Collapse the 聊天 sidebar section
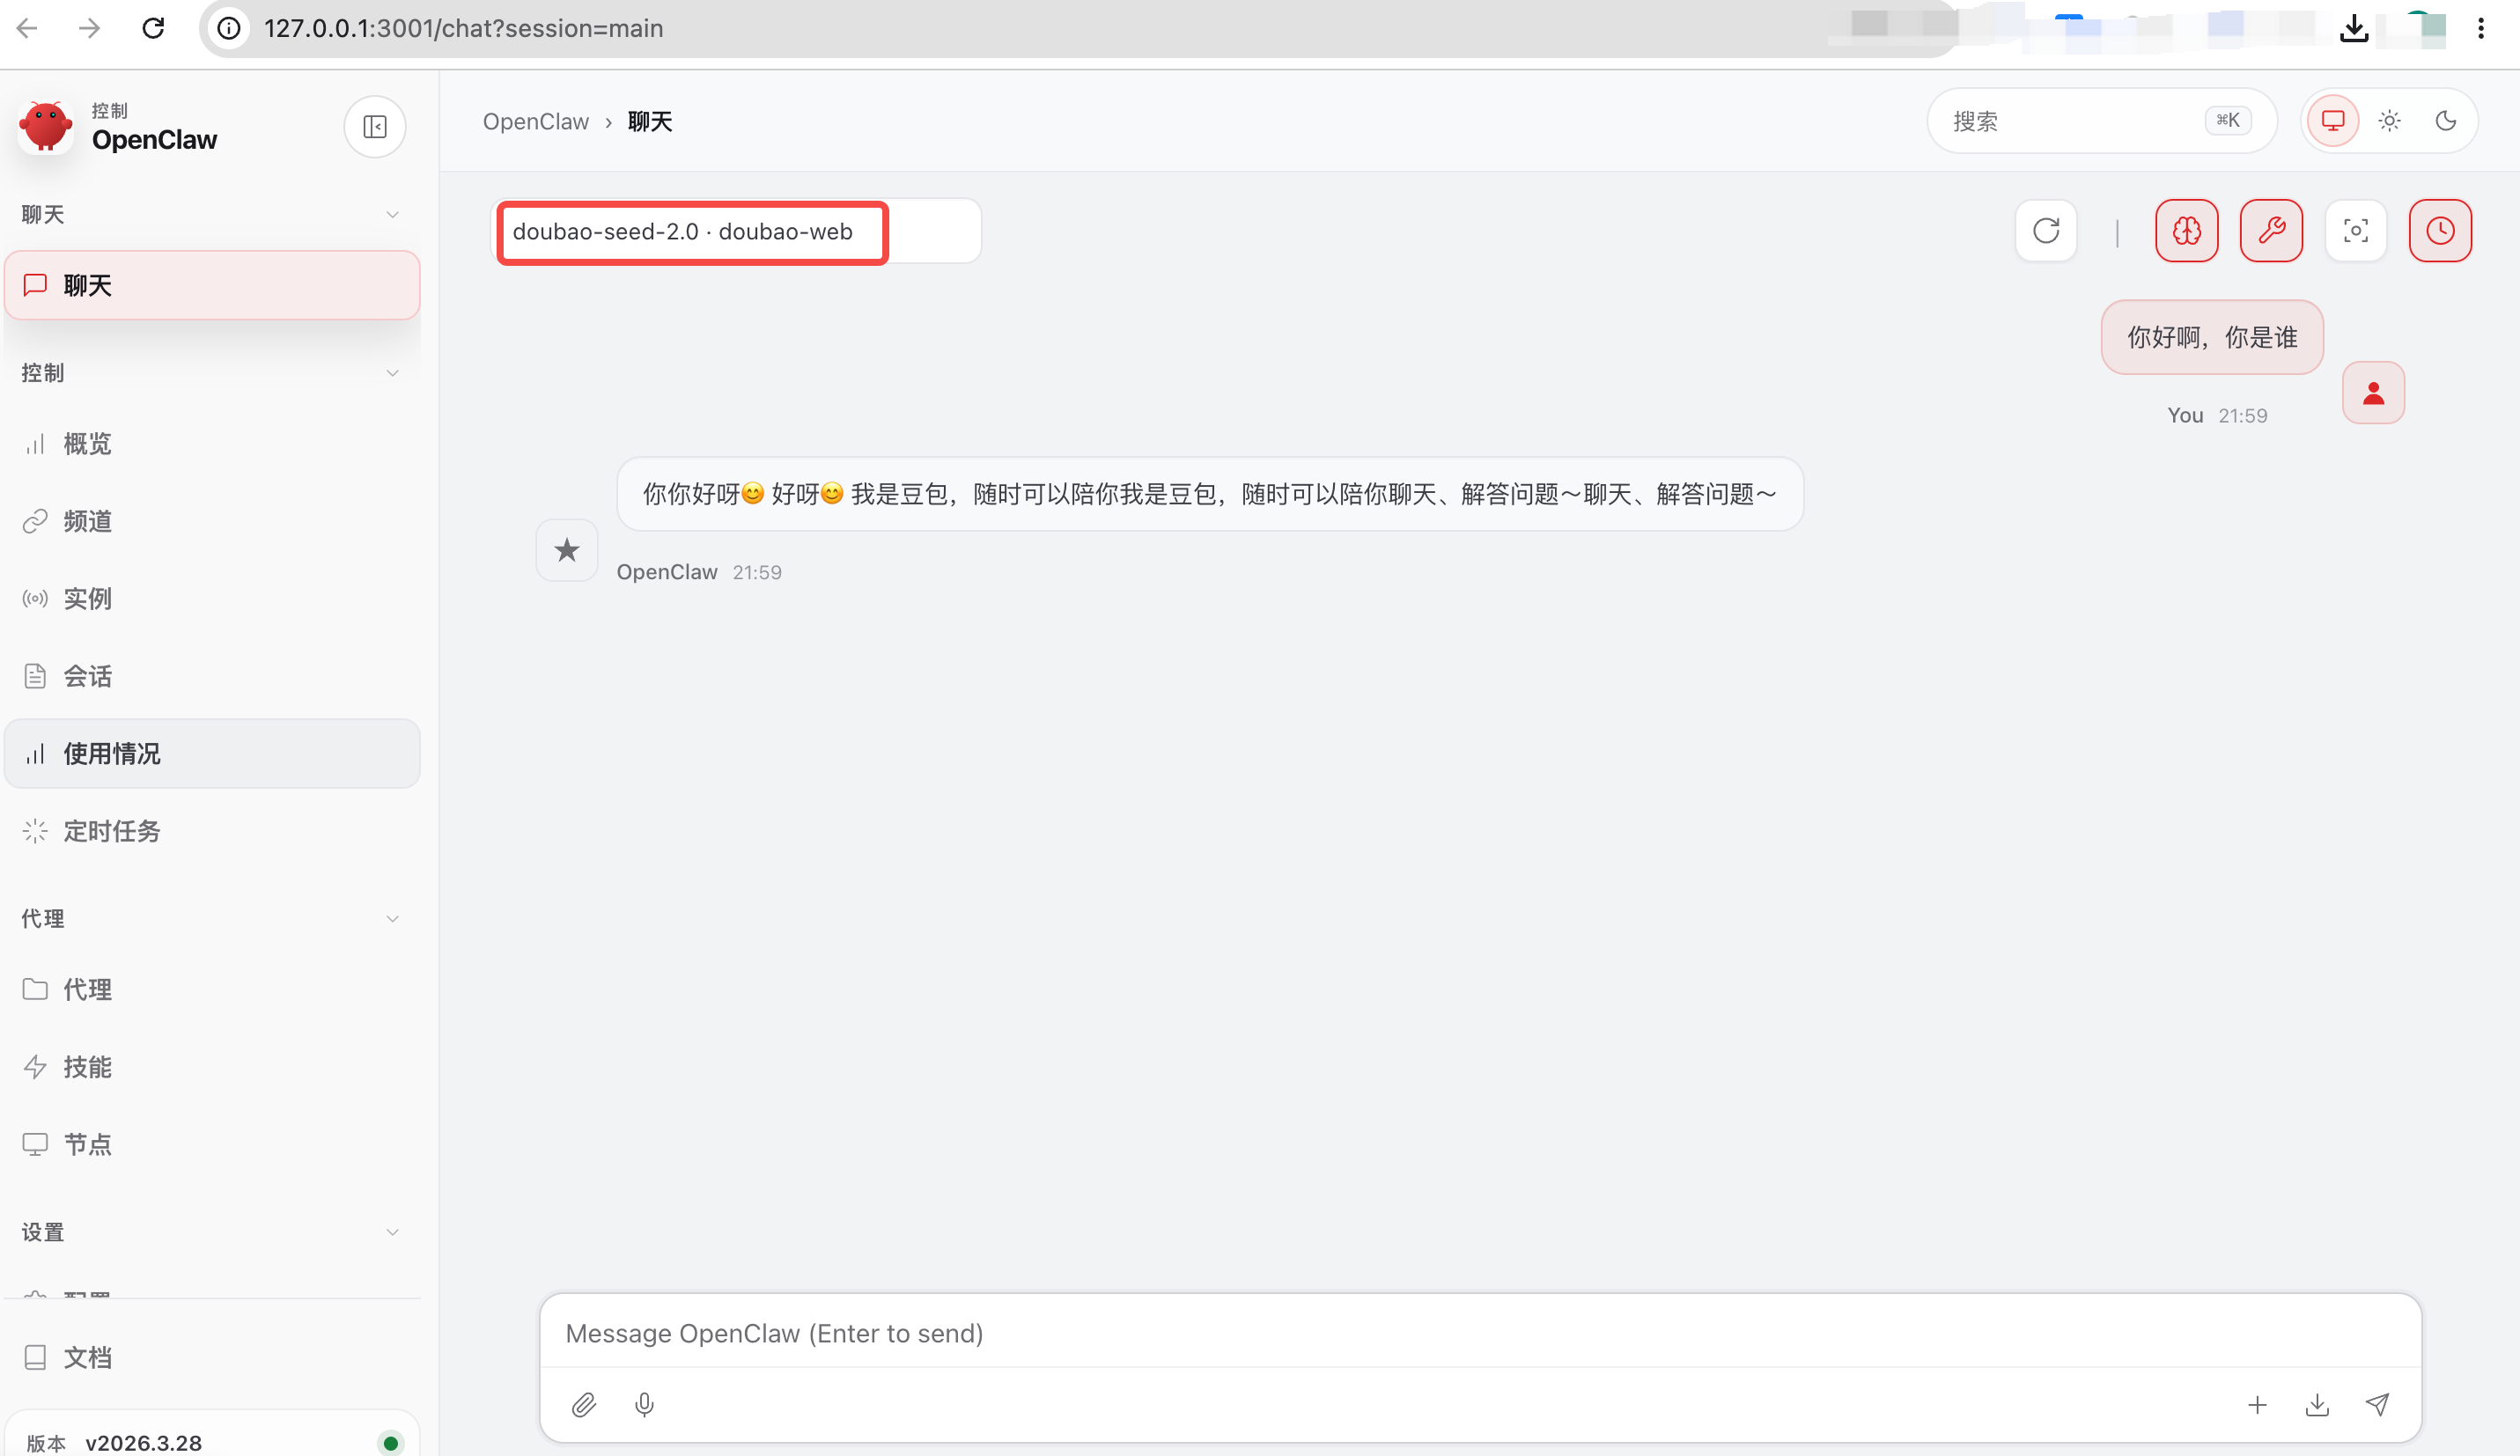The image size is (2520, 1456). click(x=211, y=214)
